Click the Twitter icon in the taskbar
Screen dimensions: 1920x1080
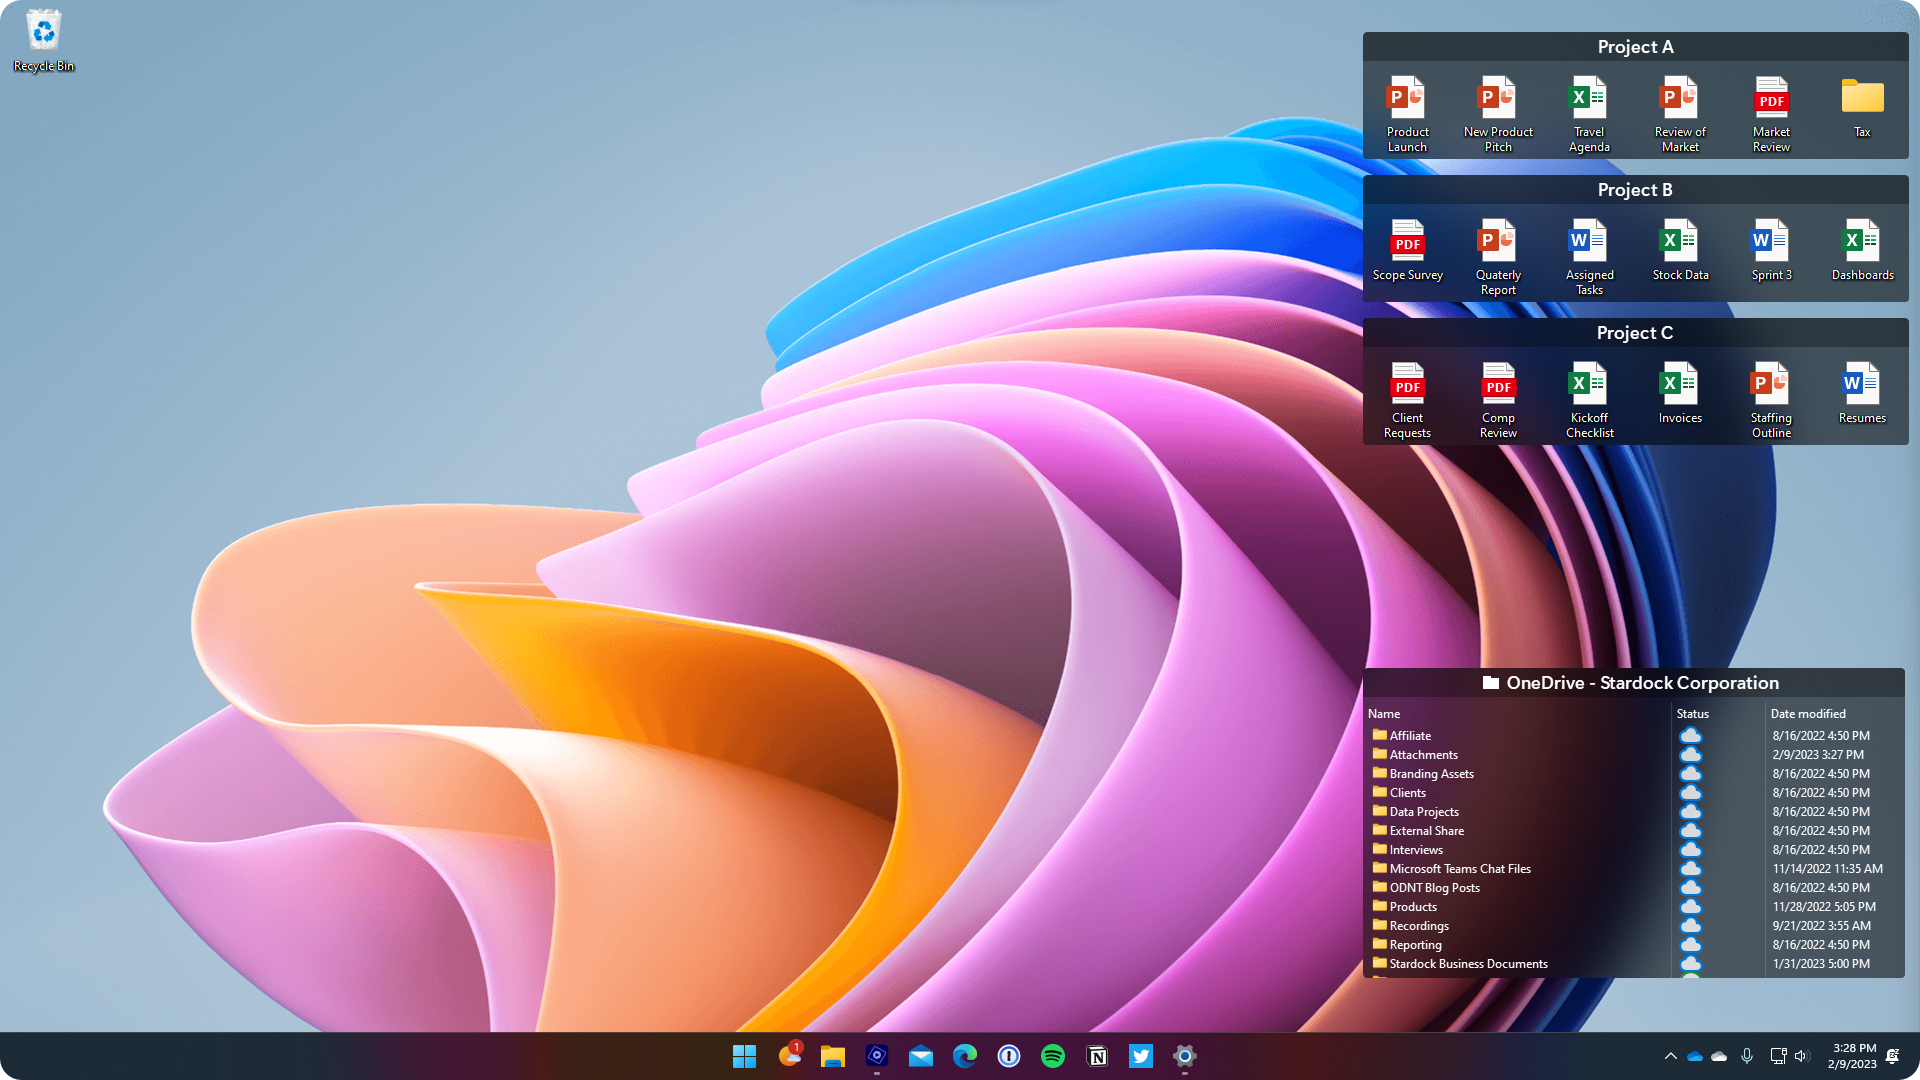pyautogui.click(x=1141, y=1055)
